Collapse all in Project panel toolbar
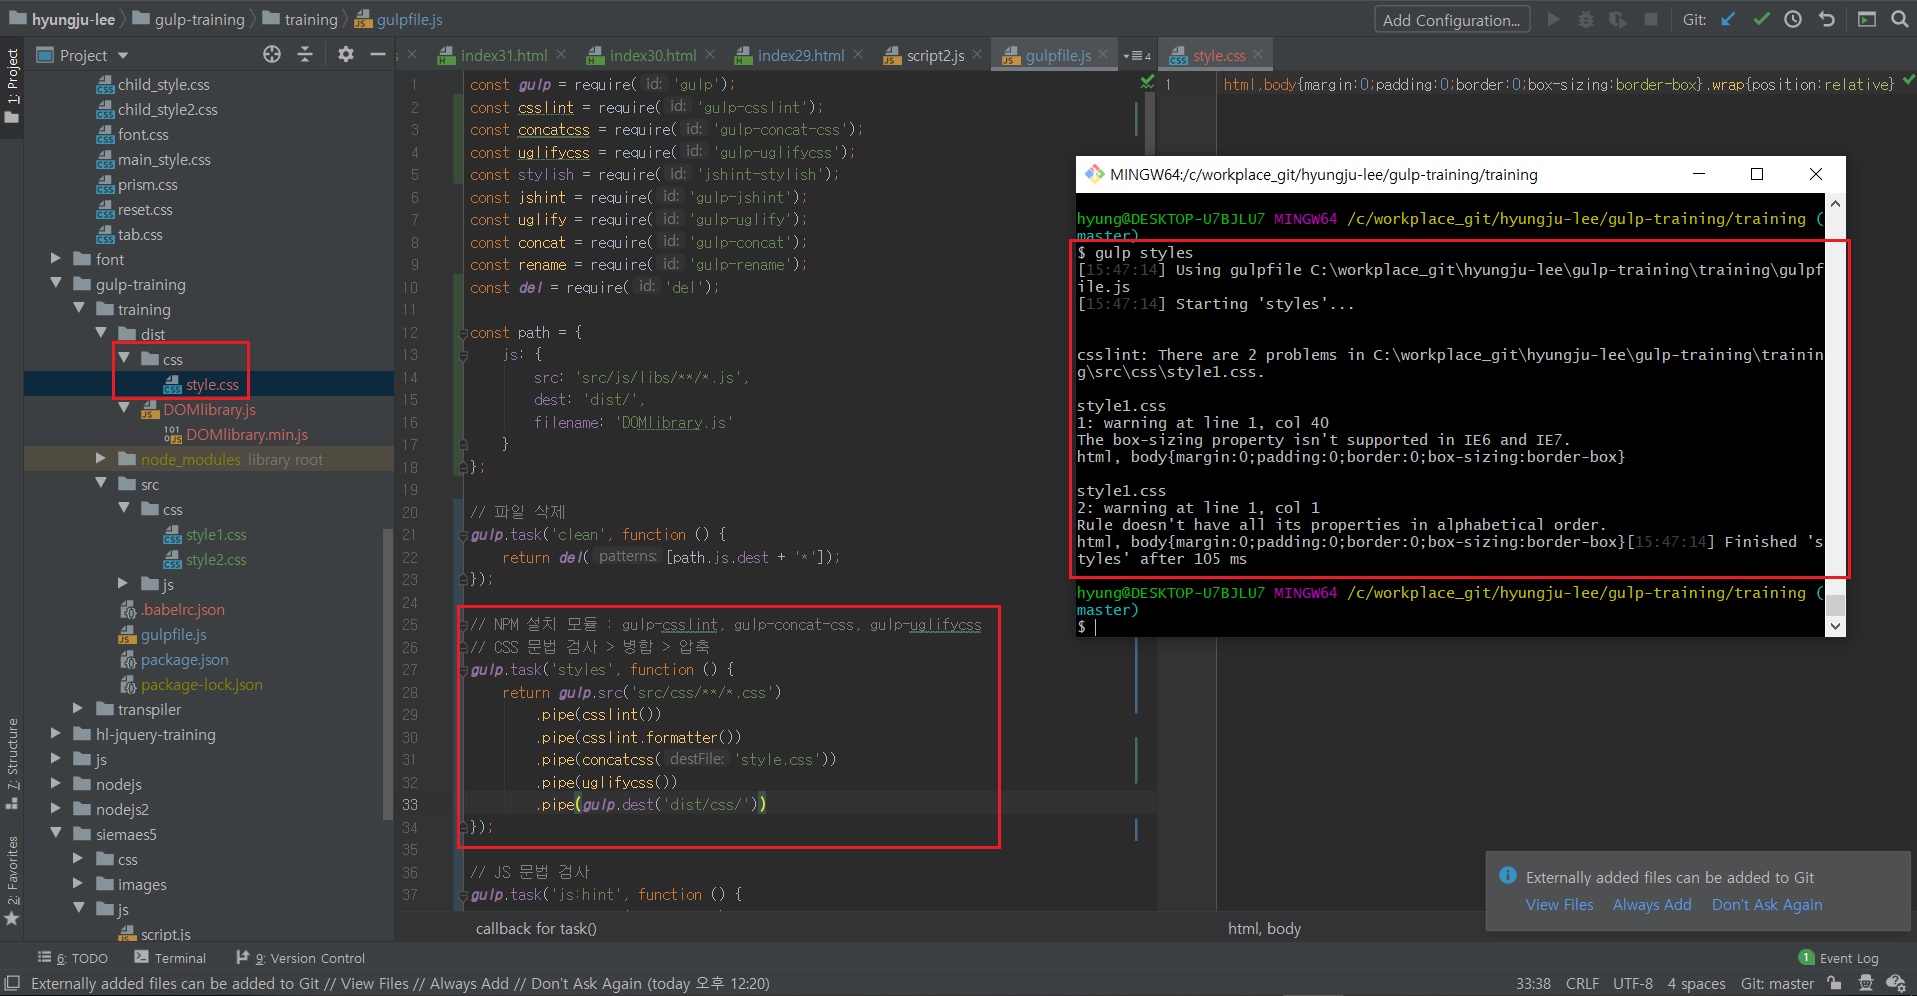The image size is (1917, 996). pyautogui.click(x=305, y=55)
